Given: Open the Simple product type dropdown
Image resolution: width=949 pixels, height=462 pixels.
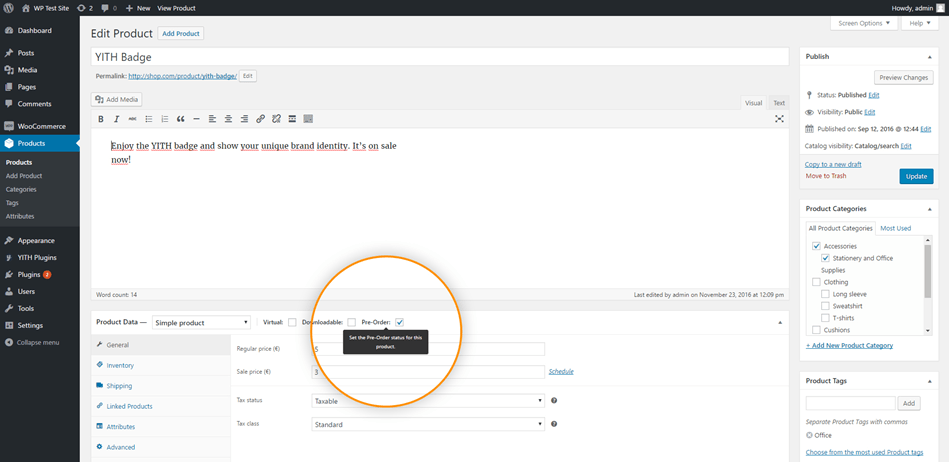Looking at the screenshot, I should (202, 323).
